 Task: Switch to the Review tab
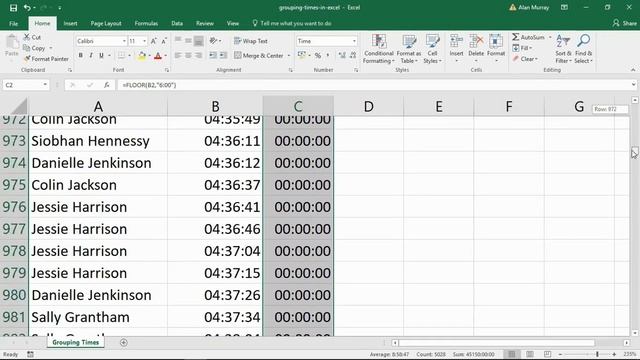coord(204,24)
